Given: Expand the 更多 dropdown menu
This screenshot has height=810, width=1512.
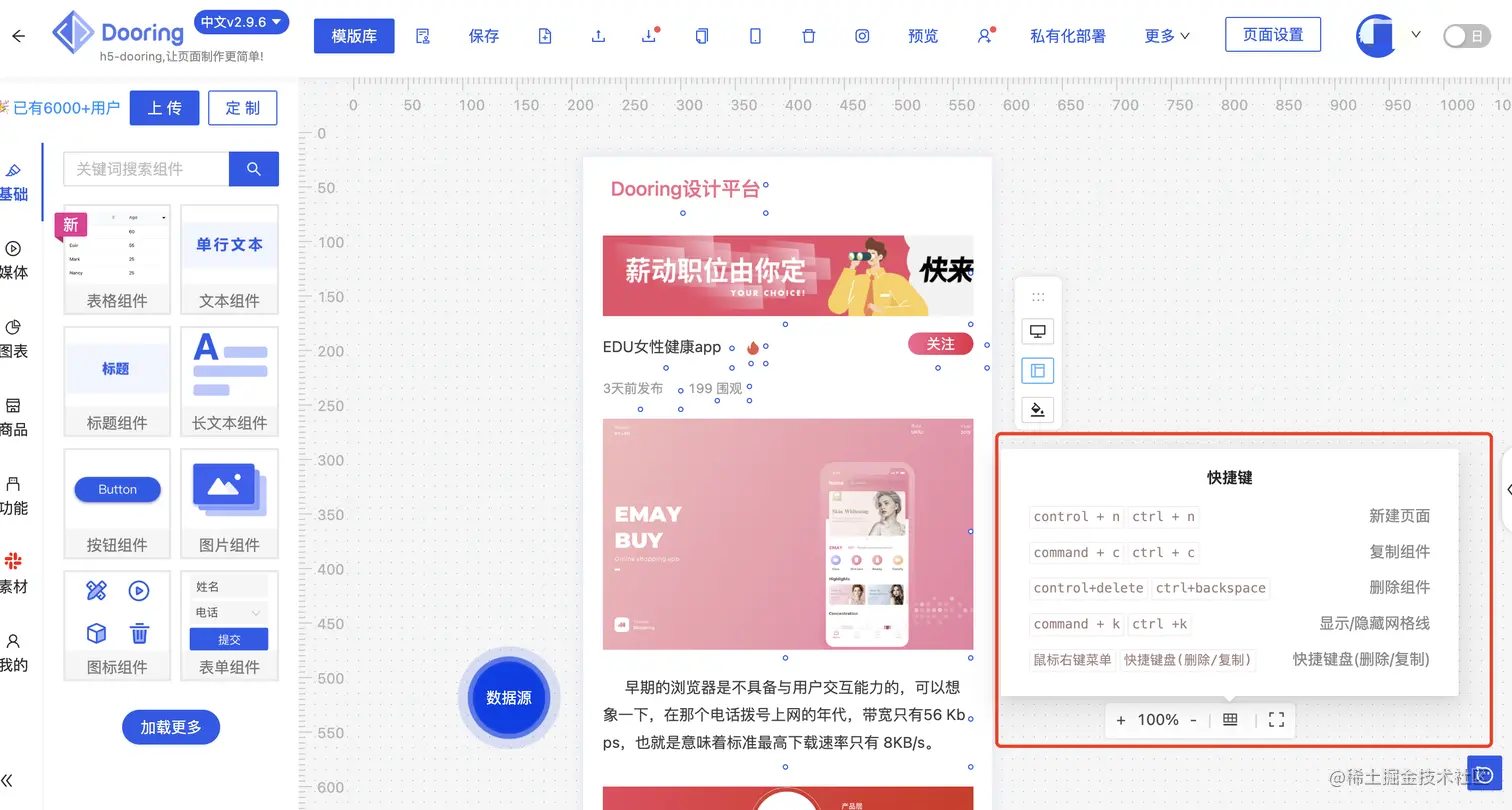Looking at the screenshot, I should click(1167, 36).
